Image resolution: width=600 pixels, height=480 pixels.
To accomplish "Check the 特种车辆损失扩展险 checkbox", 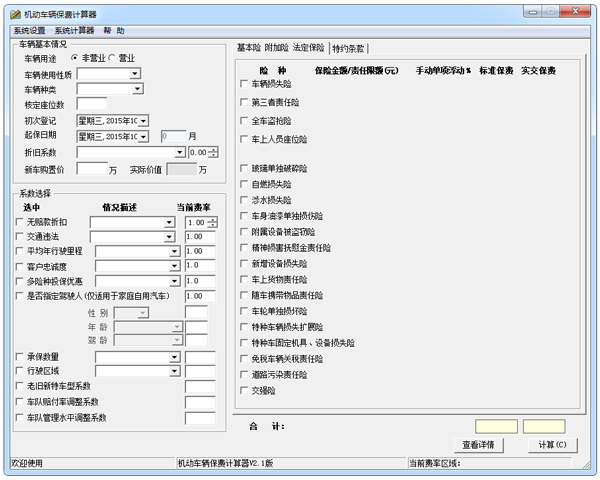I will [x=244, y=327].
